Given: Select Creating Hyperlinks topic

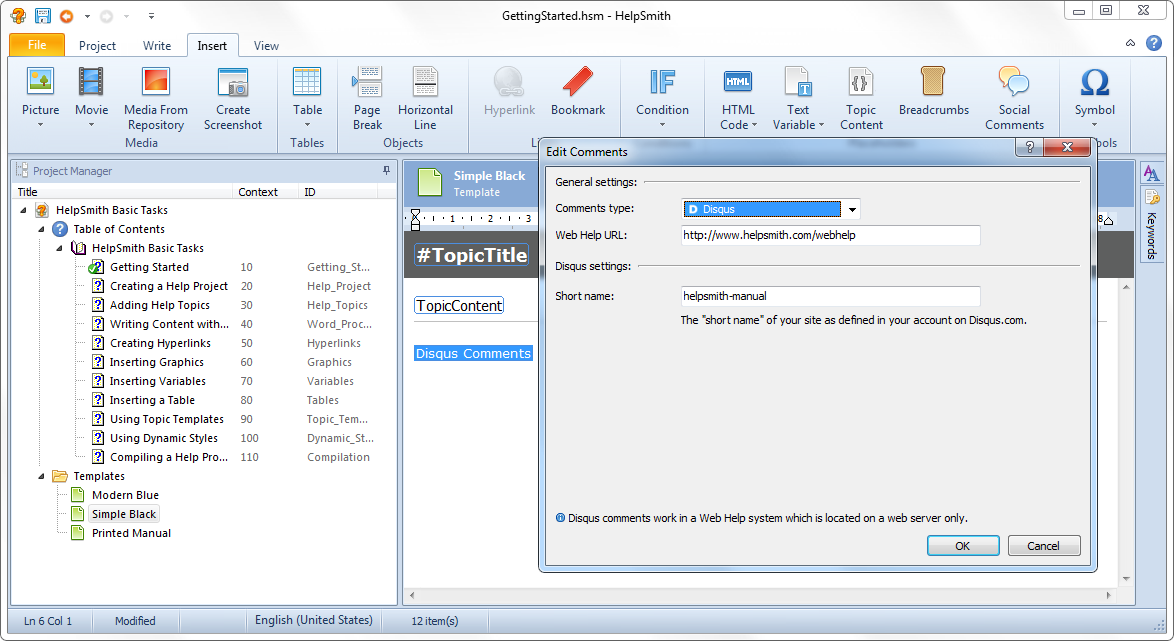Looking at the screenshot, I should (160, 343).
